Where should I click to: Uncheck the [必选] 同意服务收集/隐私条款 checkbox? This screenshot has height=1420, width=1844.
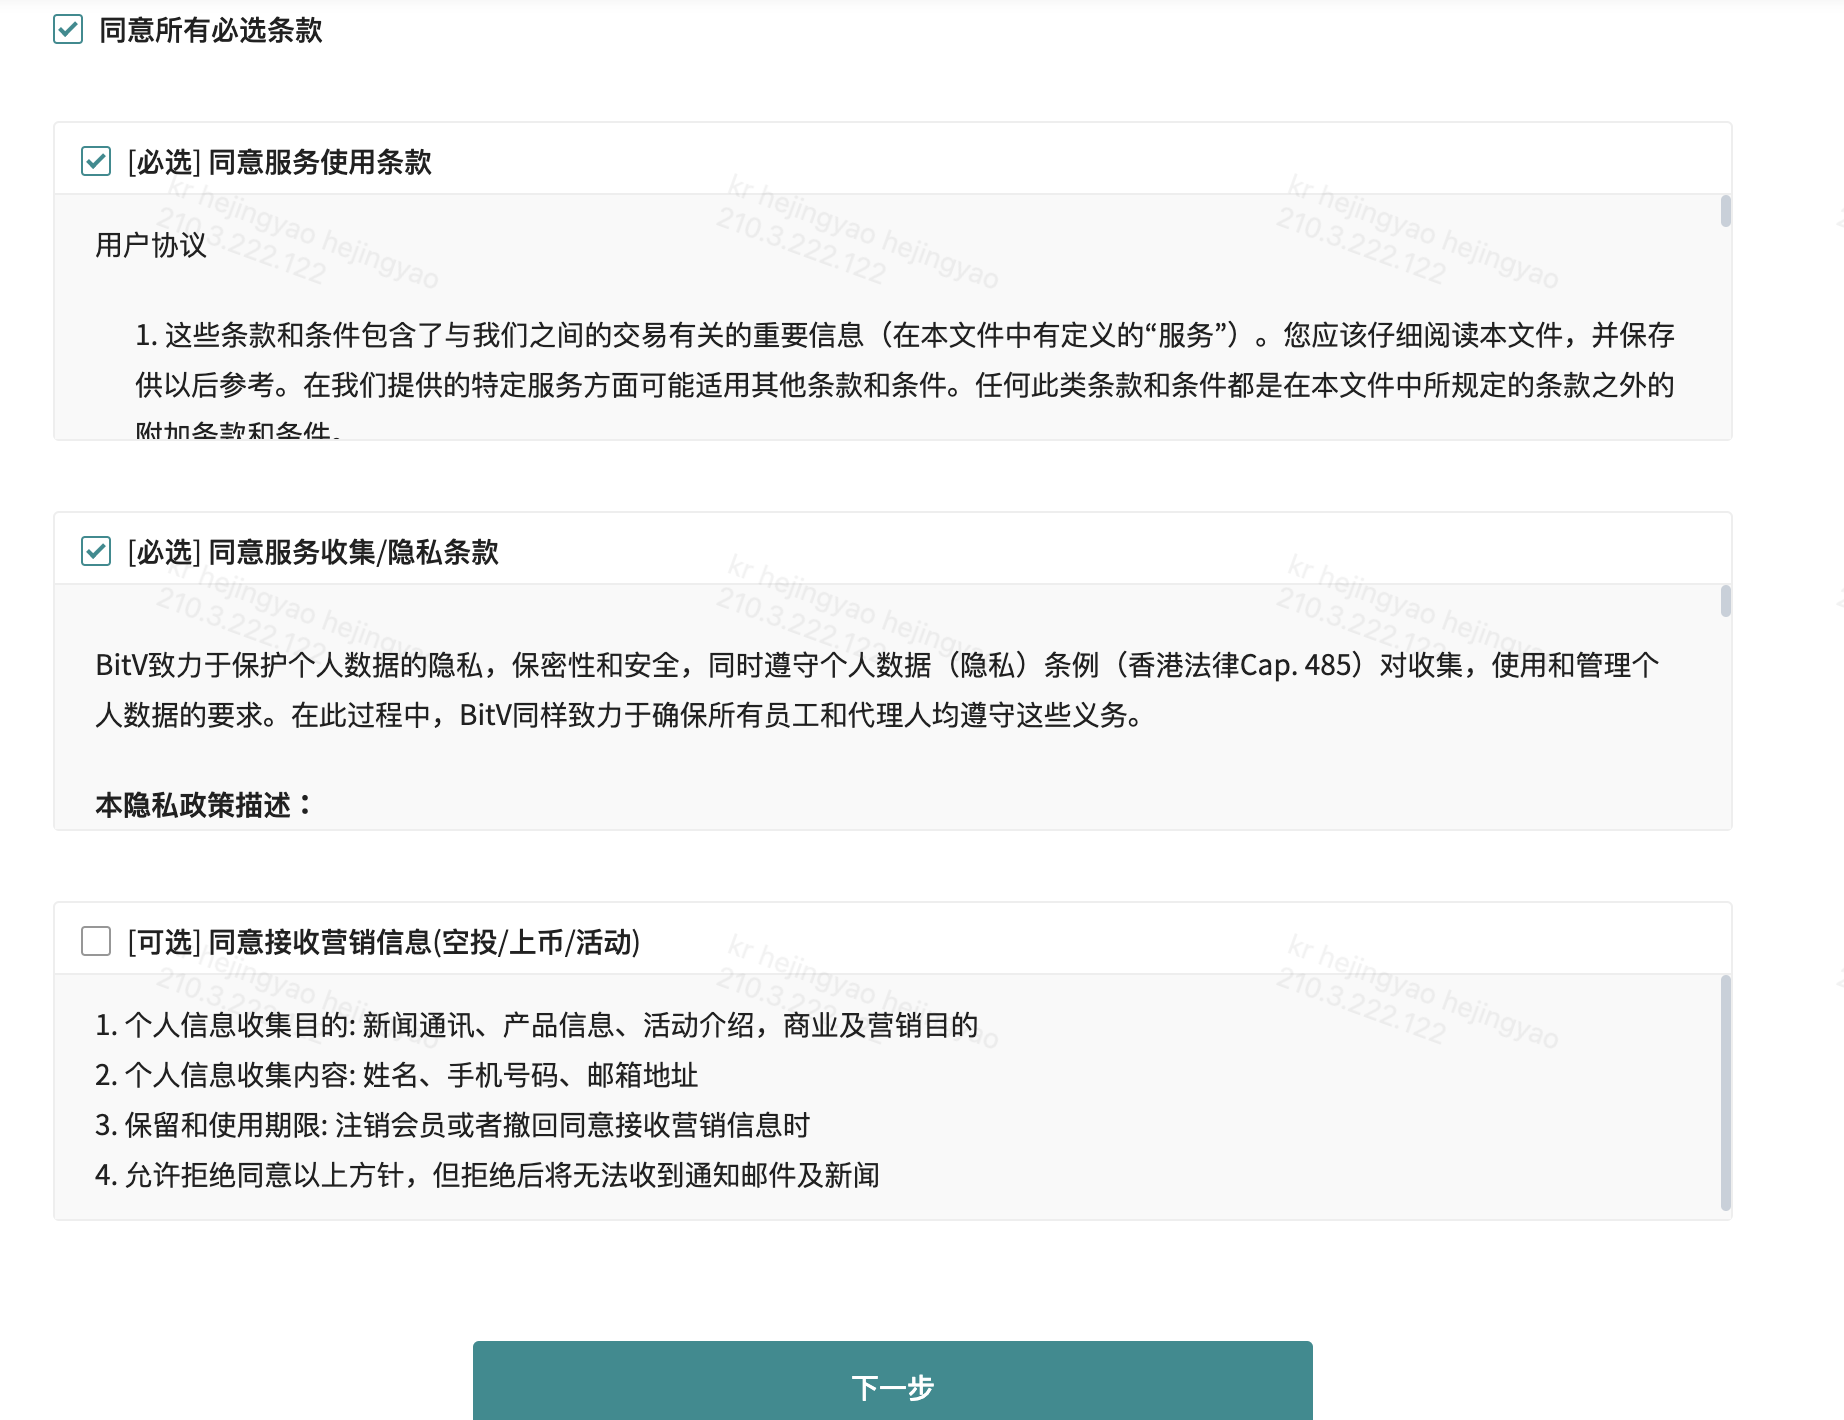95,551
